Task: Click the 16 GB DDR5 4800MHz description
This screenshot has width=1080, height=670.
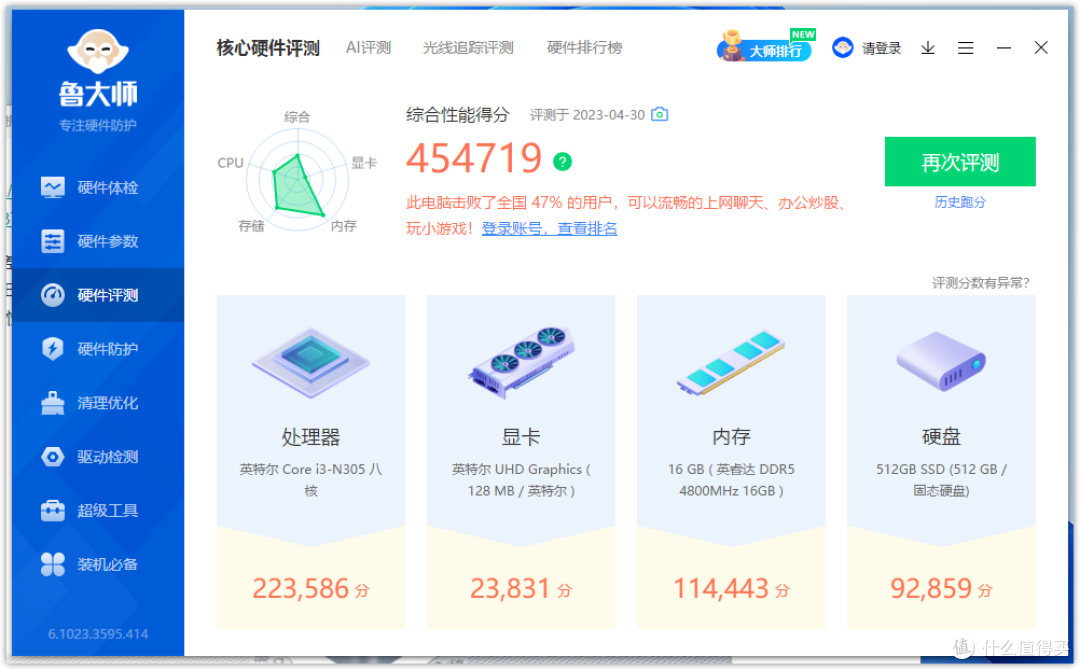Action: pos(731,480)
